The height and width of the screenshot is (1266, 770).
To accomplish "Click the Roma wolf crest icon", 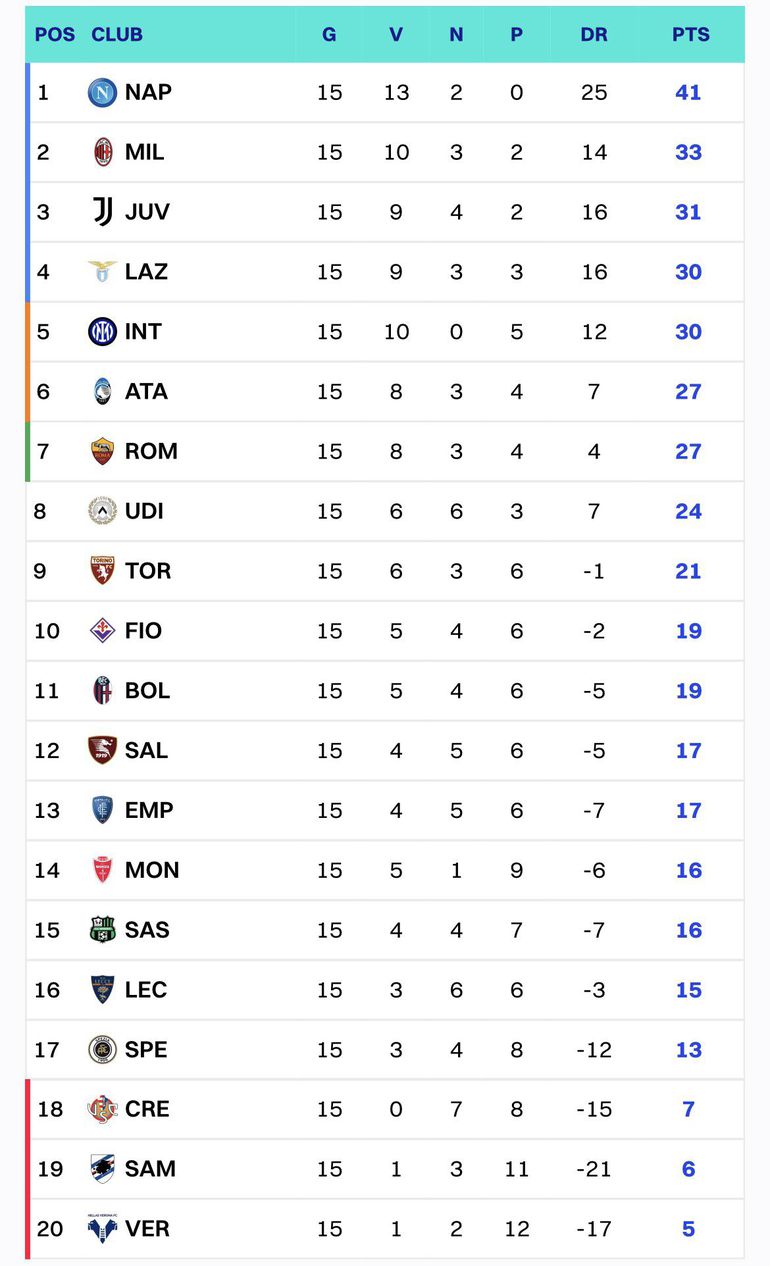I will (x=102, y=451).
